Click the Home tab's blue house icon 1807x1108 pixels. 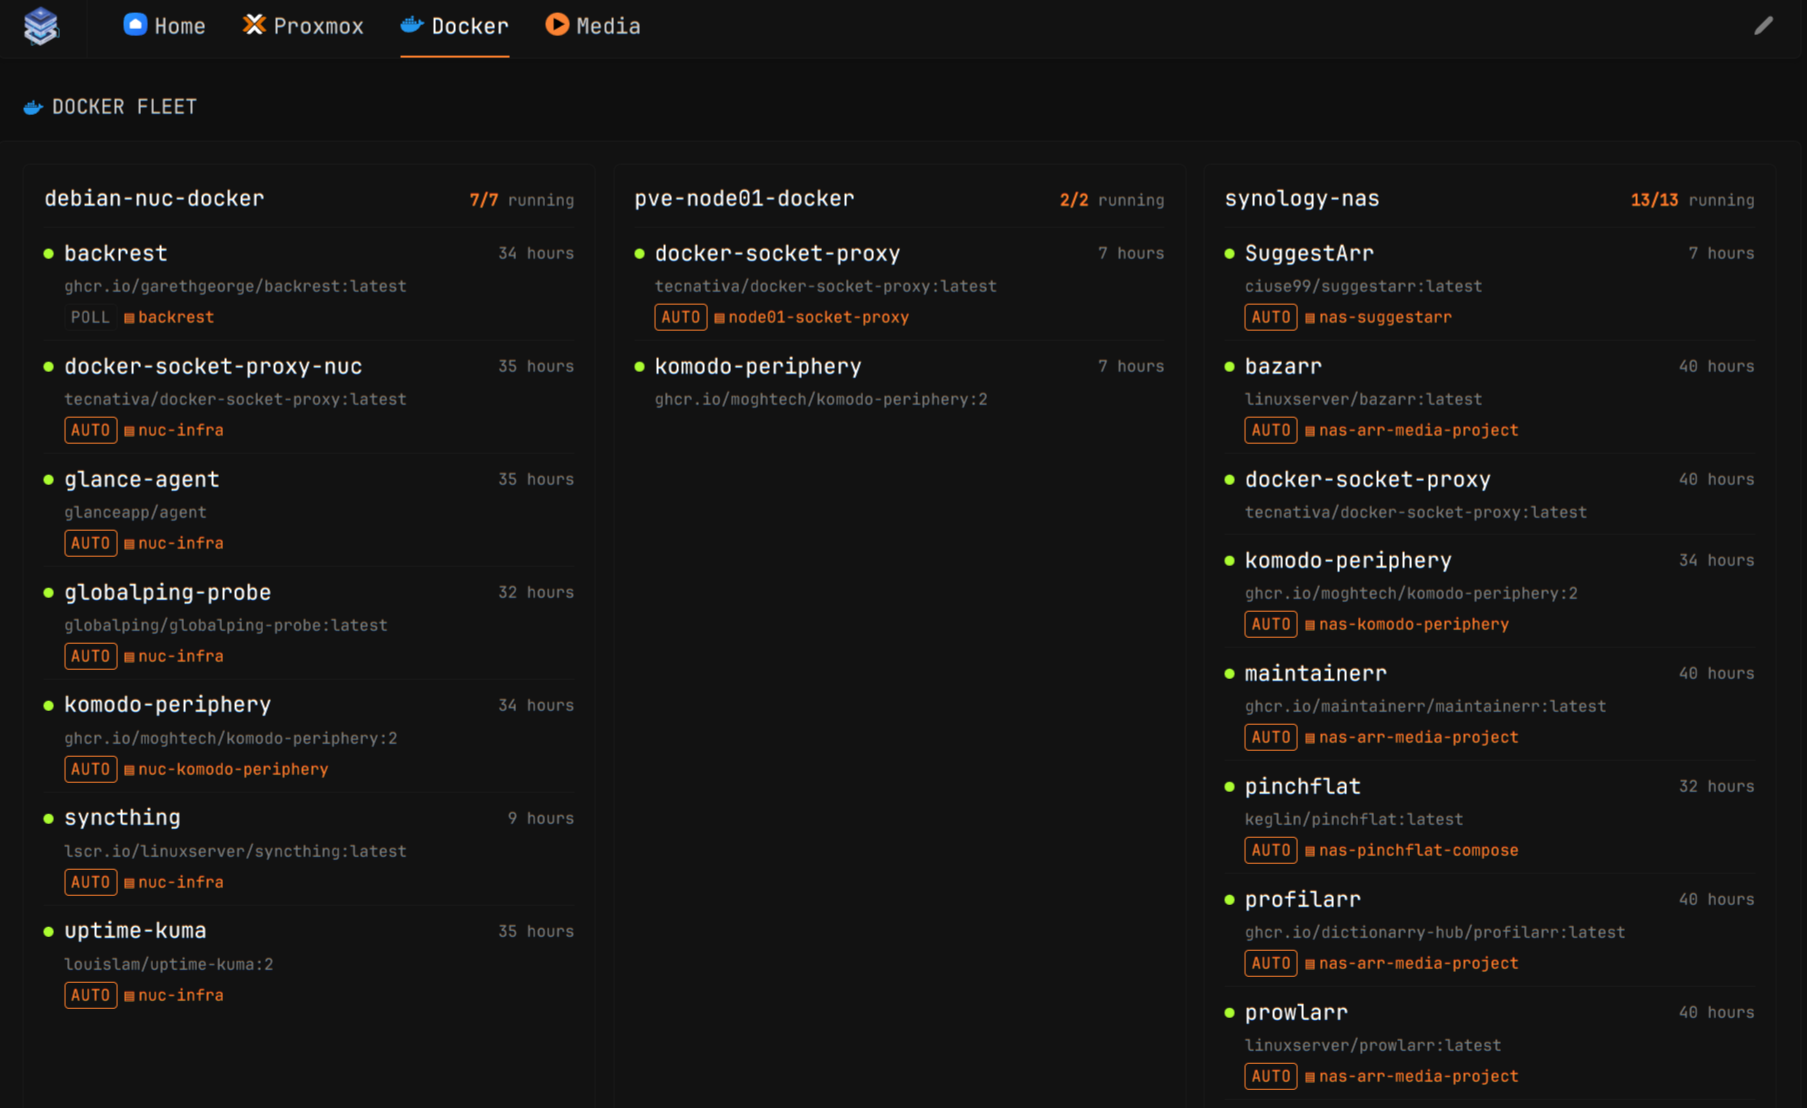coord(135,25)
